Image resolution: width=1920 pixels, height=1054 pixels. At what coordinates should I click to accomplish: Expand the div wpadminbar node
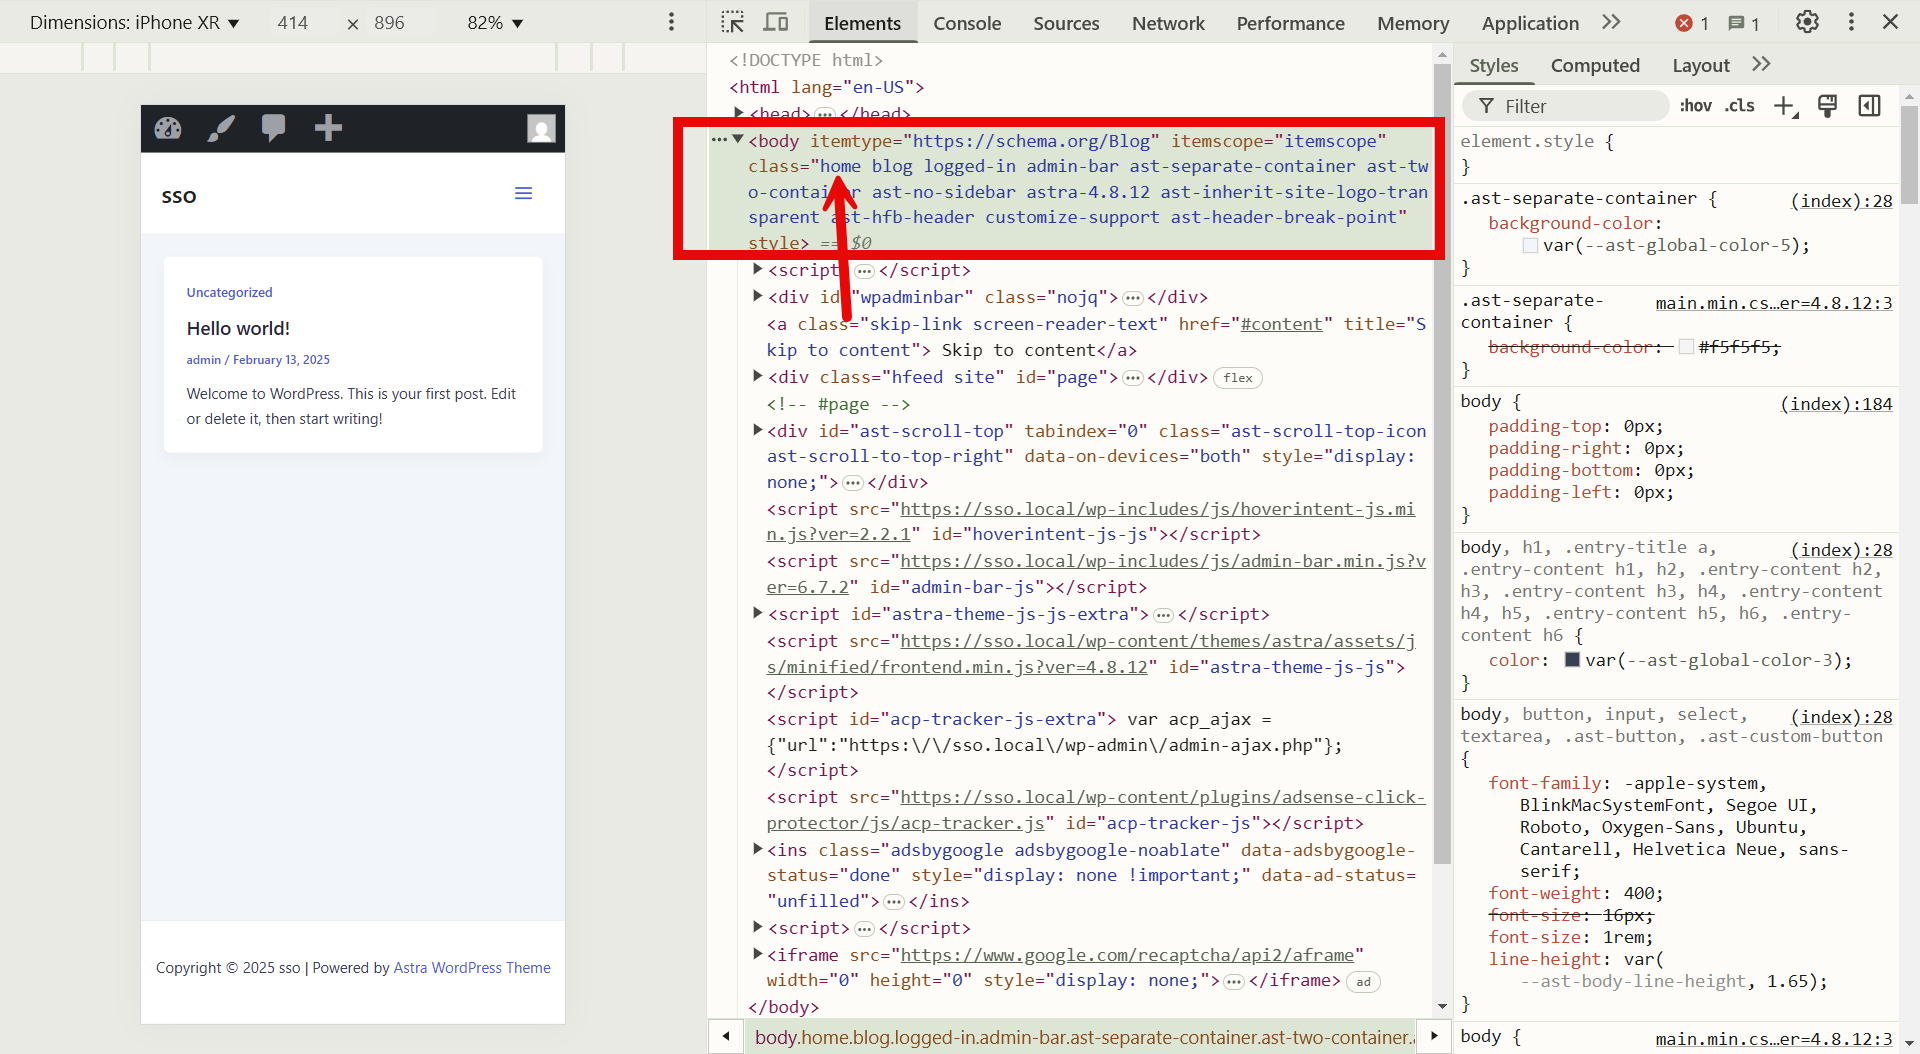point(758,296)
